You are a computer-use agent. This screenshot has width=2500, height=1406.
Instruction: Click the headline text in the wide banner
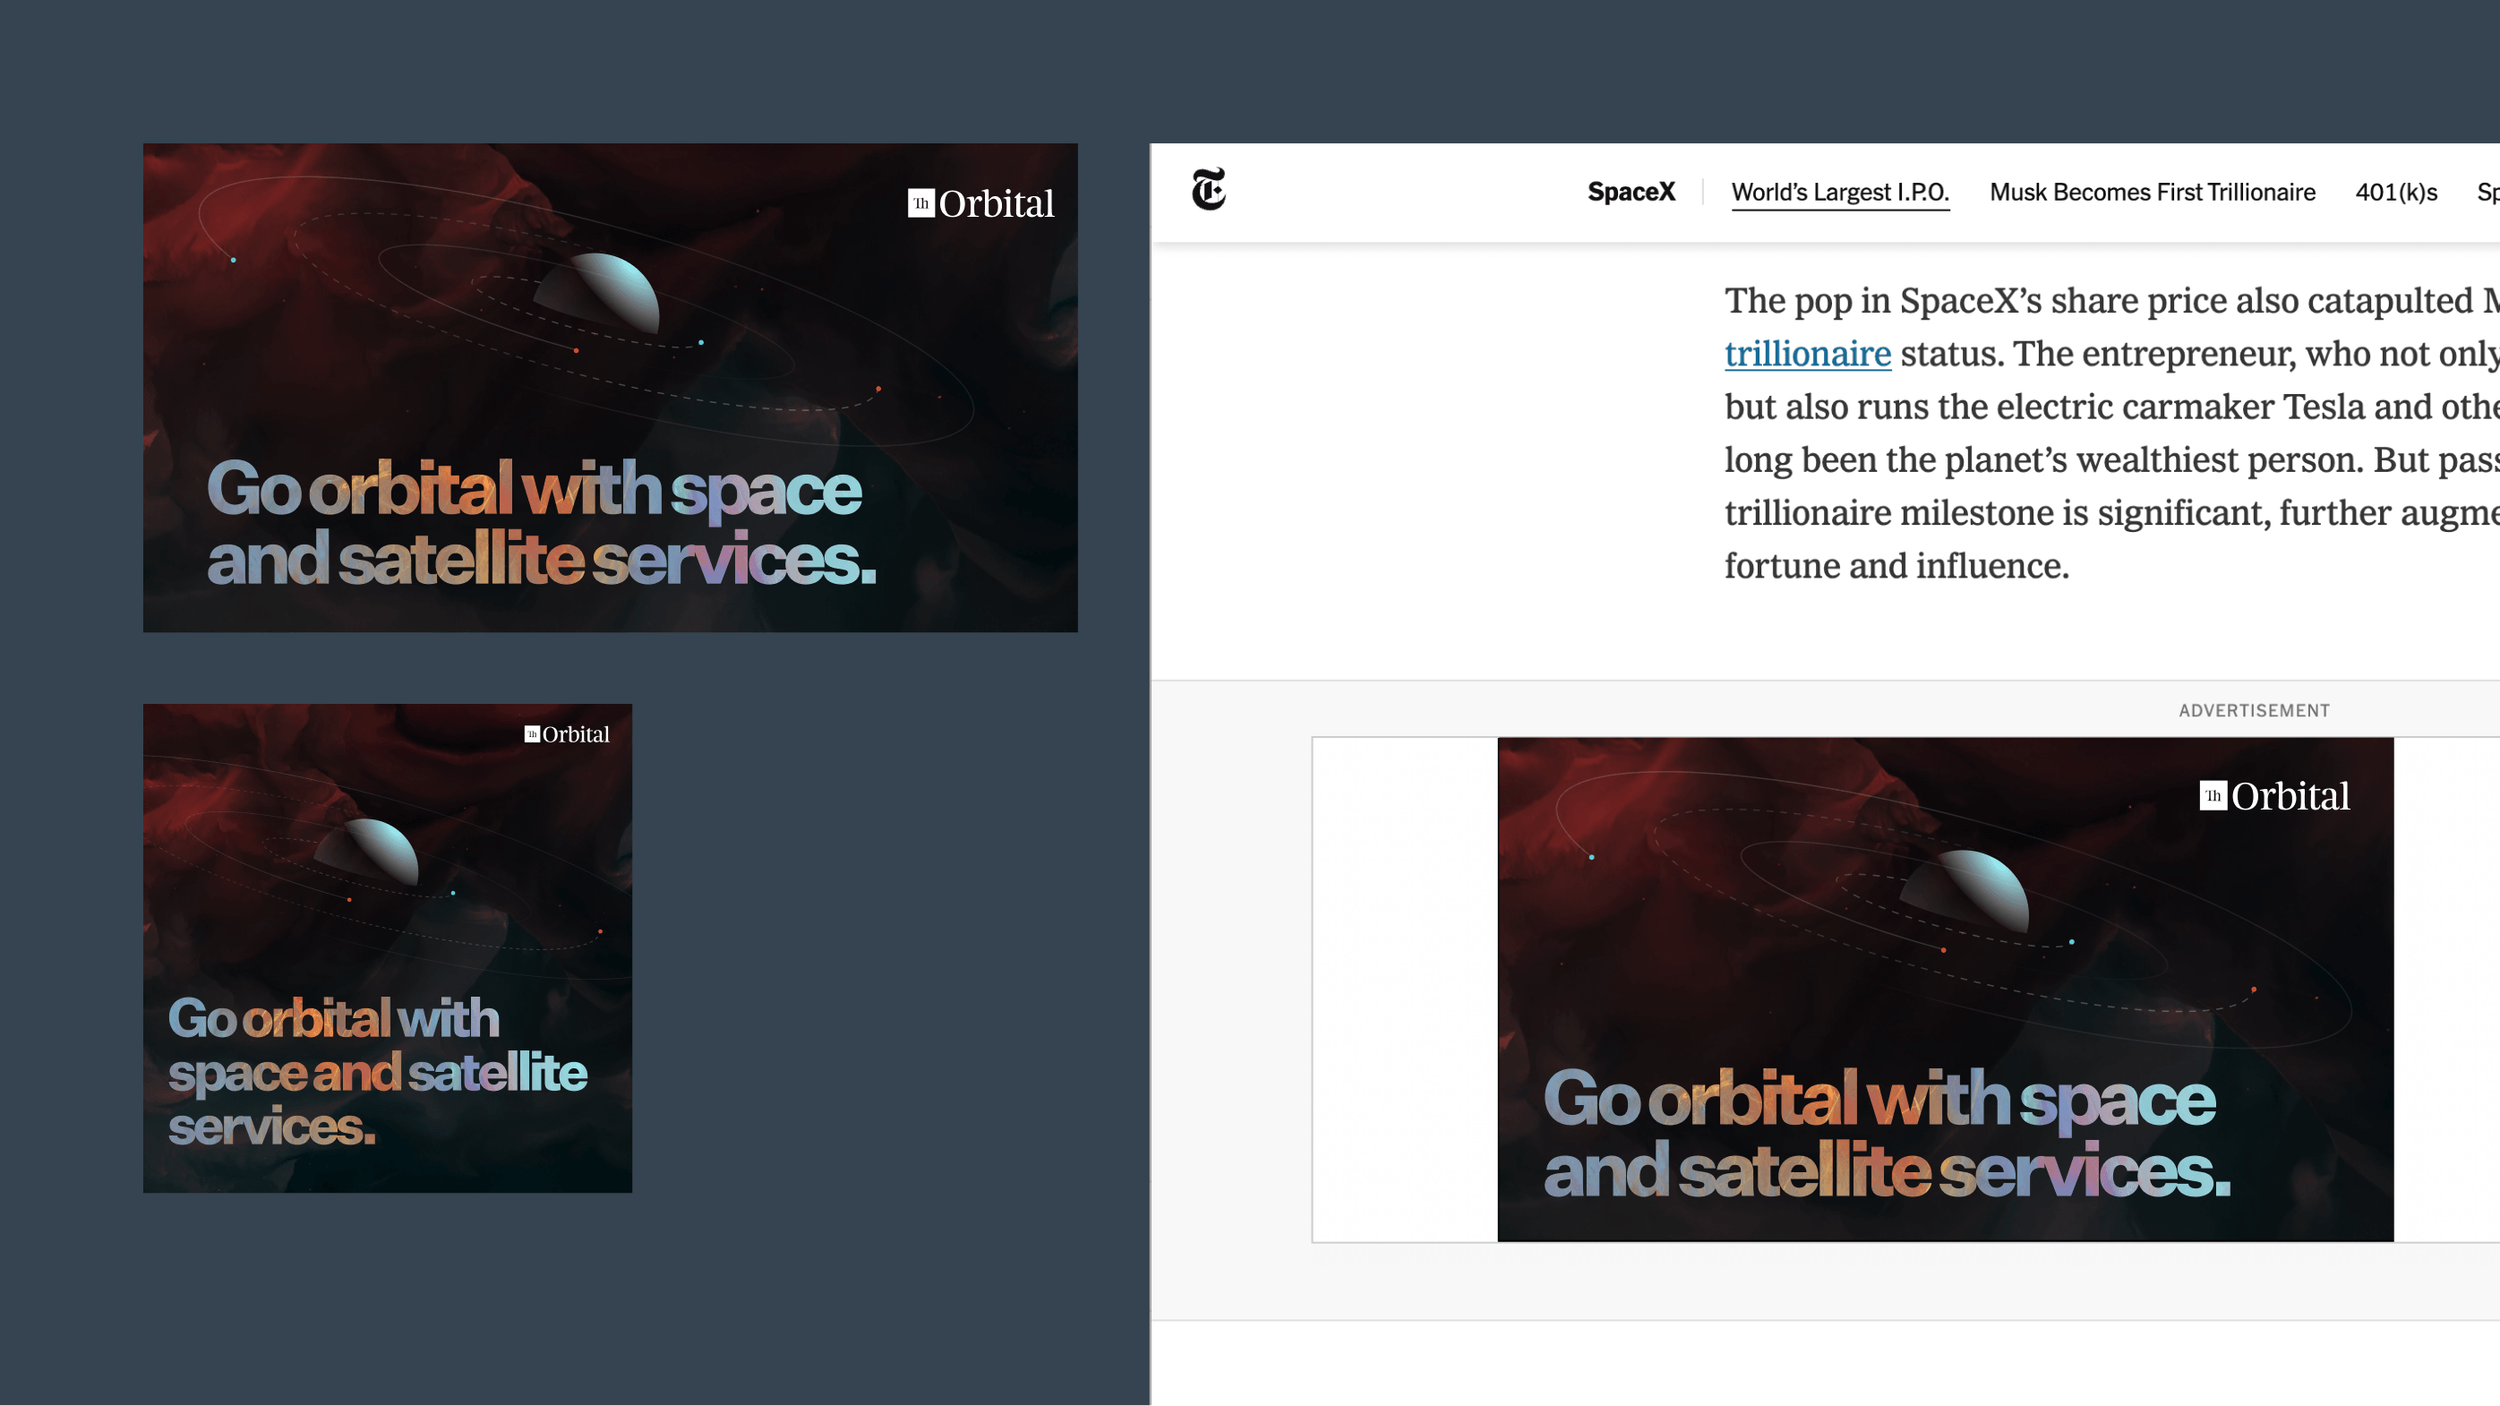point(541,523)
